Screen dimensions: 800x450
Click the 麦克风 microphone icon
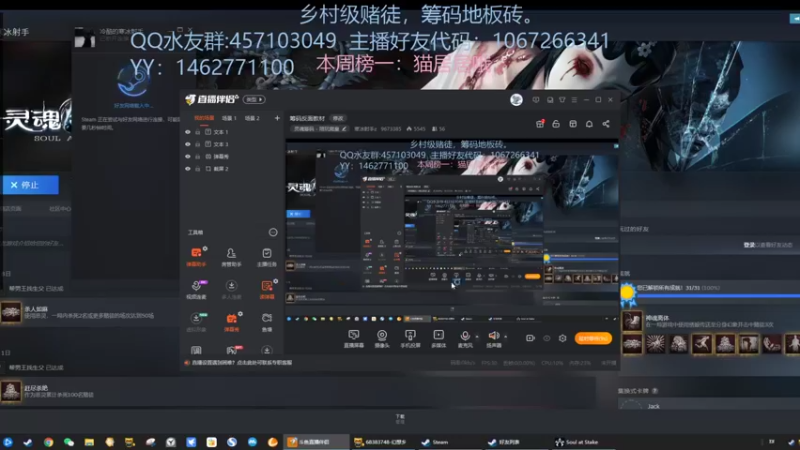pyautogui.click(x=465, y=338)
